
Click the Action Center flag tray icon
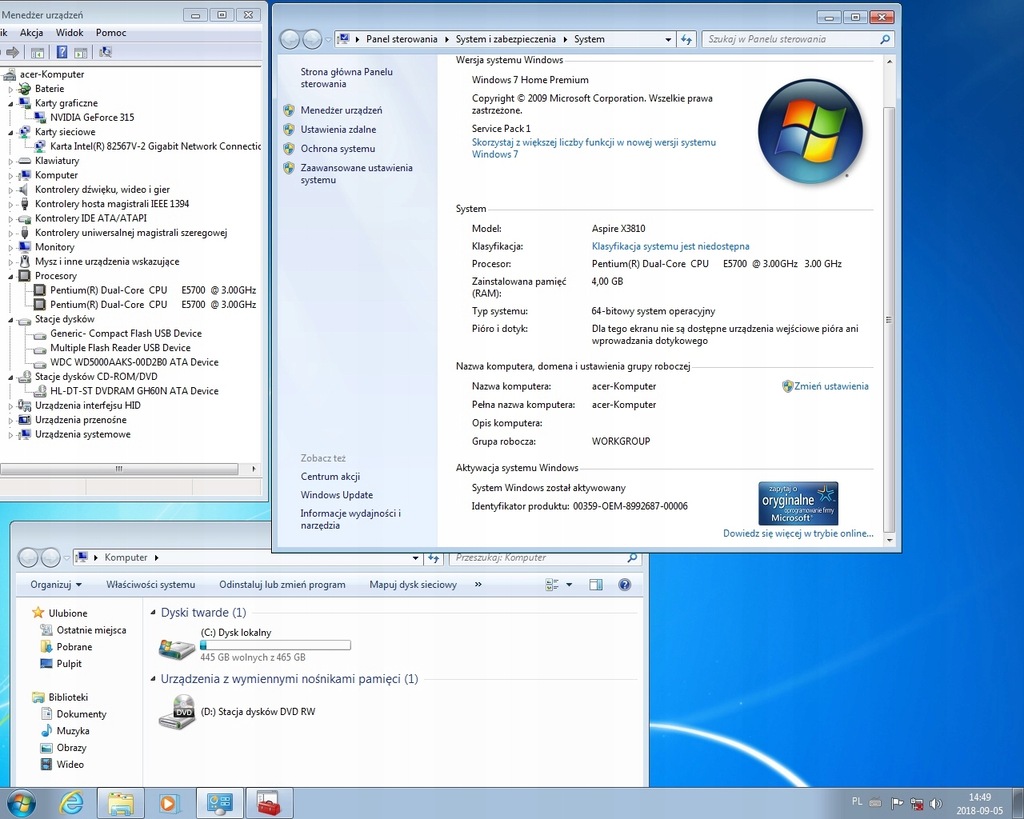click(x=897, y=803)
